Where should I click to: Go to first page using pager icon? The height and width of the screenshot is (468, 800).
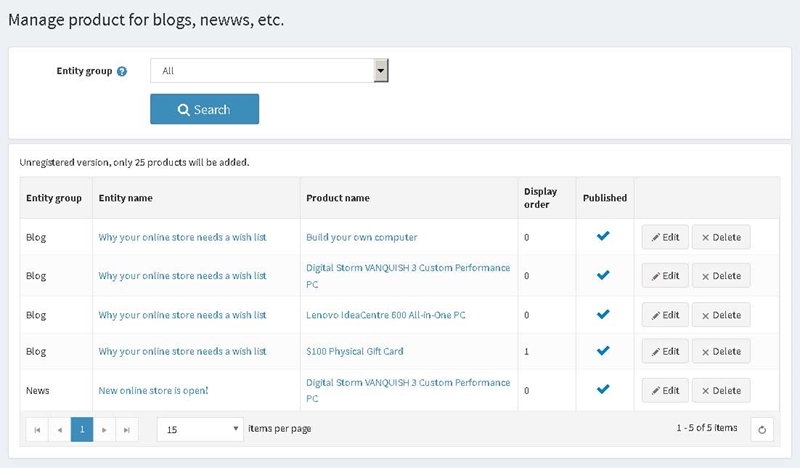coord(37,430)
